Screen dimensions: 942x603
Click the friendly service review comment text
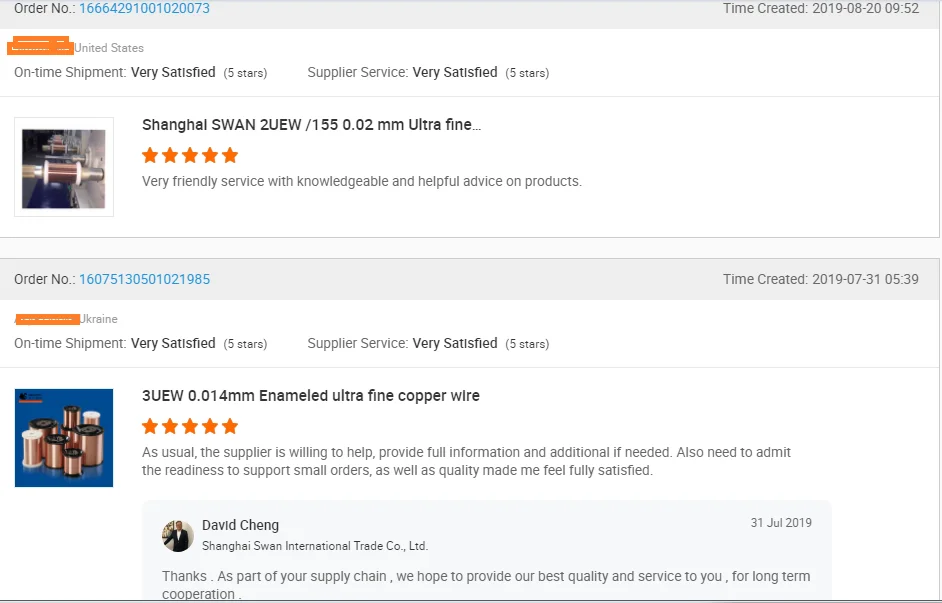pyautogui.click(x=362, y=181)
